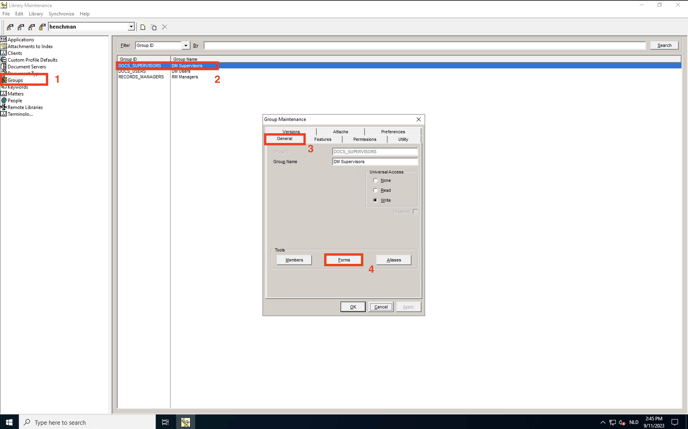Expand the Filter Group ID dropdown
The width and height of the screenshot is (688, 429).
click(x=185, y=45)
